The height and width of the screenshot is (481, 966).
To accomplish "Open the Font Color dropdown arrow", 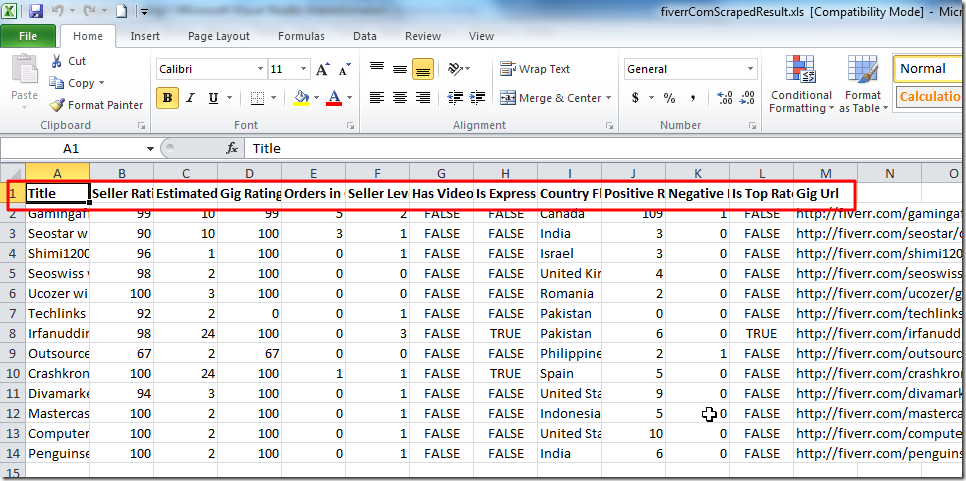I will click(349, 98).
